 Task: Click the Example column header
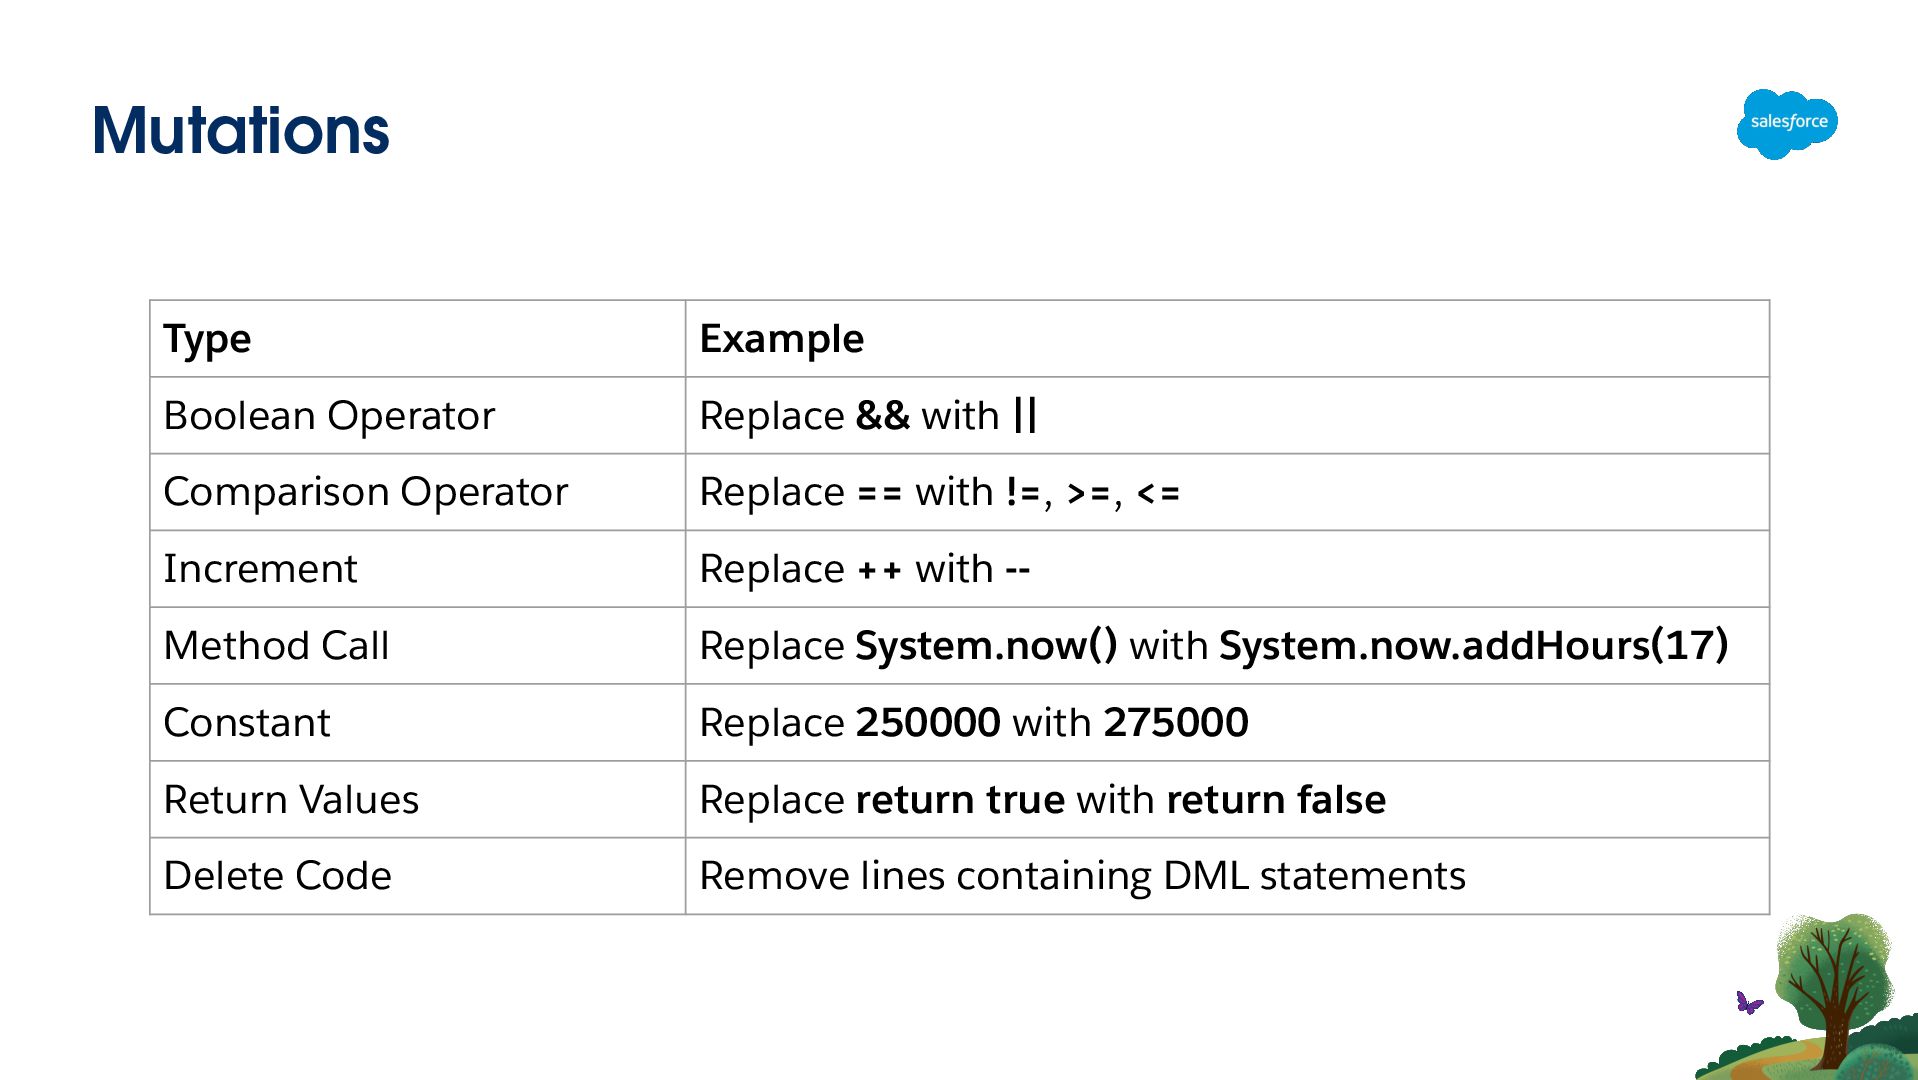coord(781,339)
